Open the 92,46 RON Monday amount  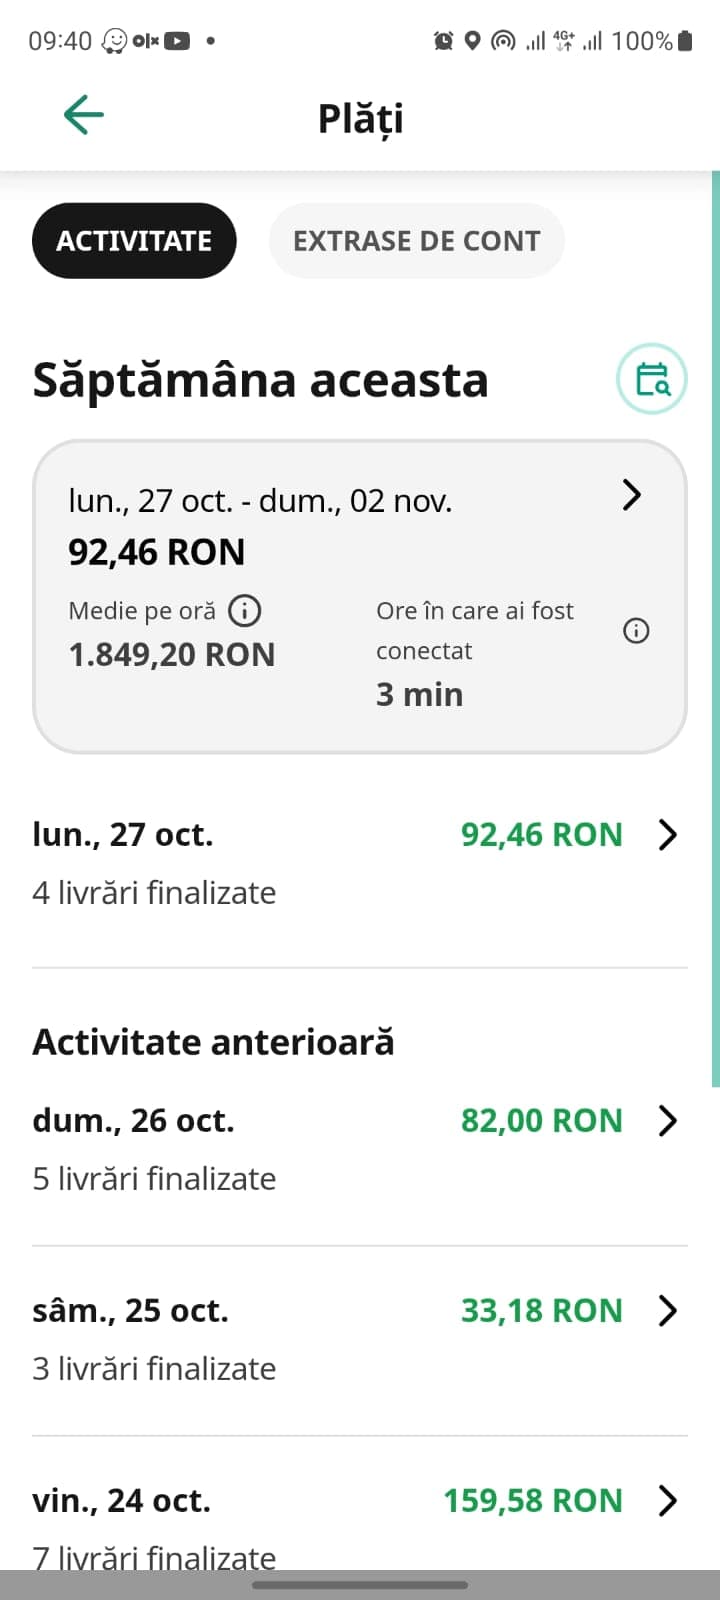(x=541, y=835)
